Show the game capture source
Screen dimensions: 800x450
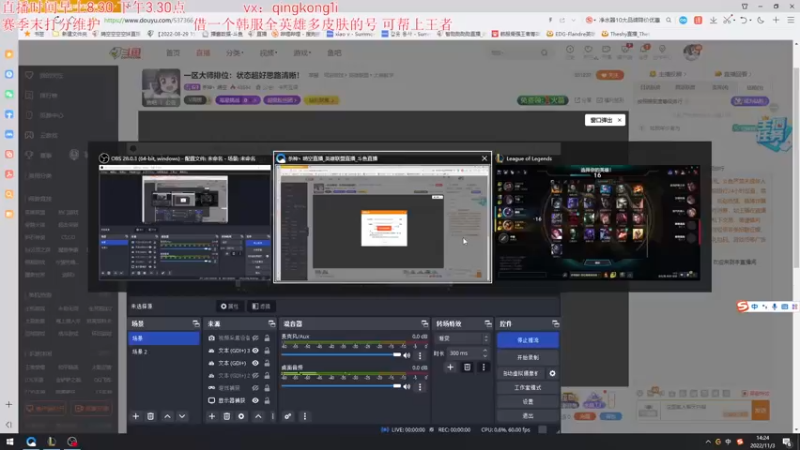(x=255, y=388)
